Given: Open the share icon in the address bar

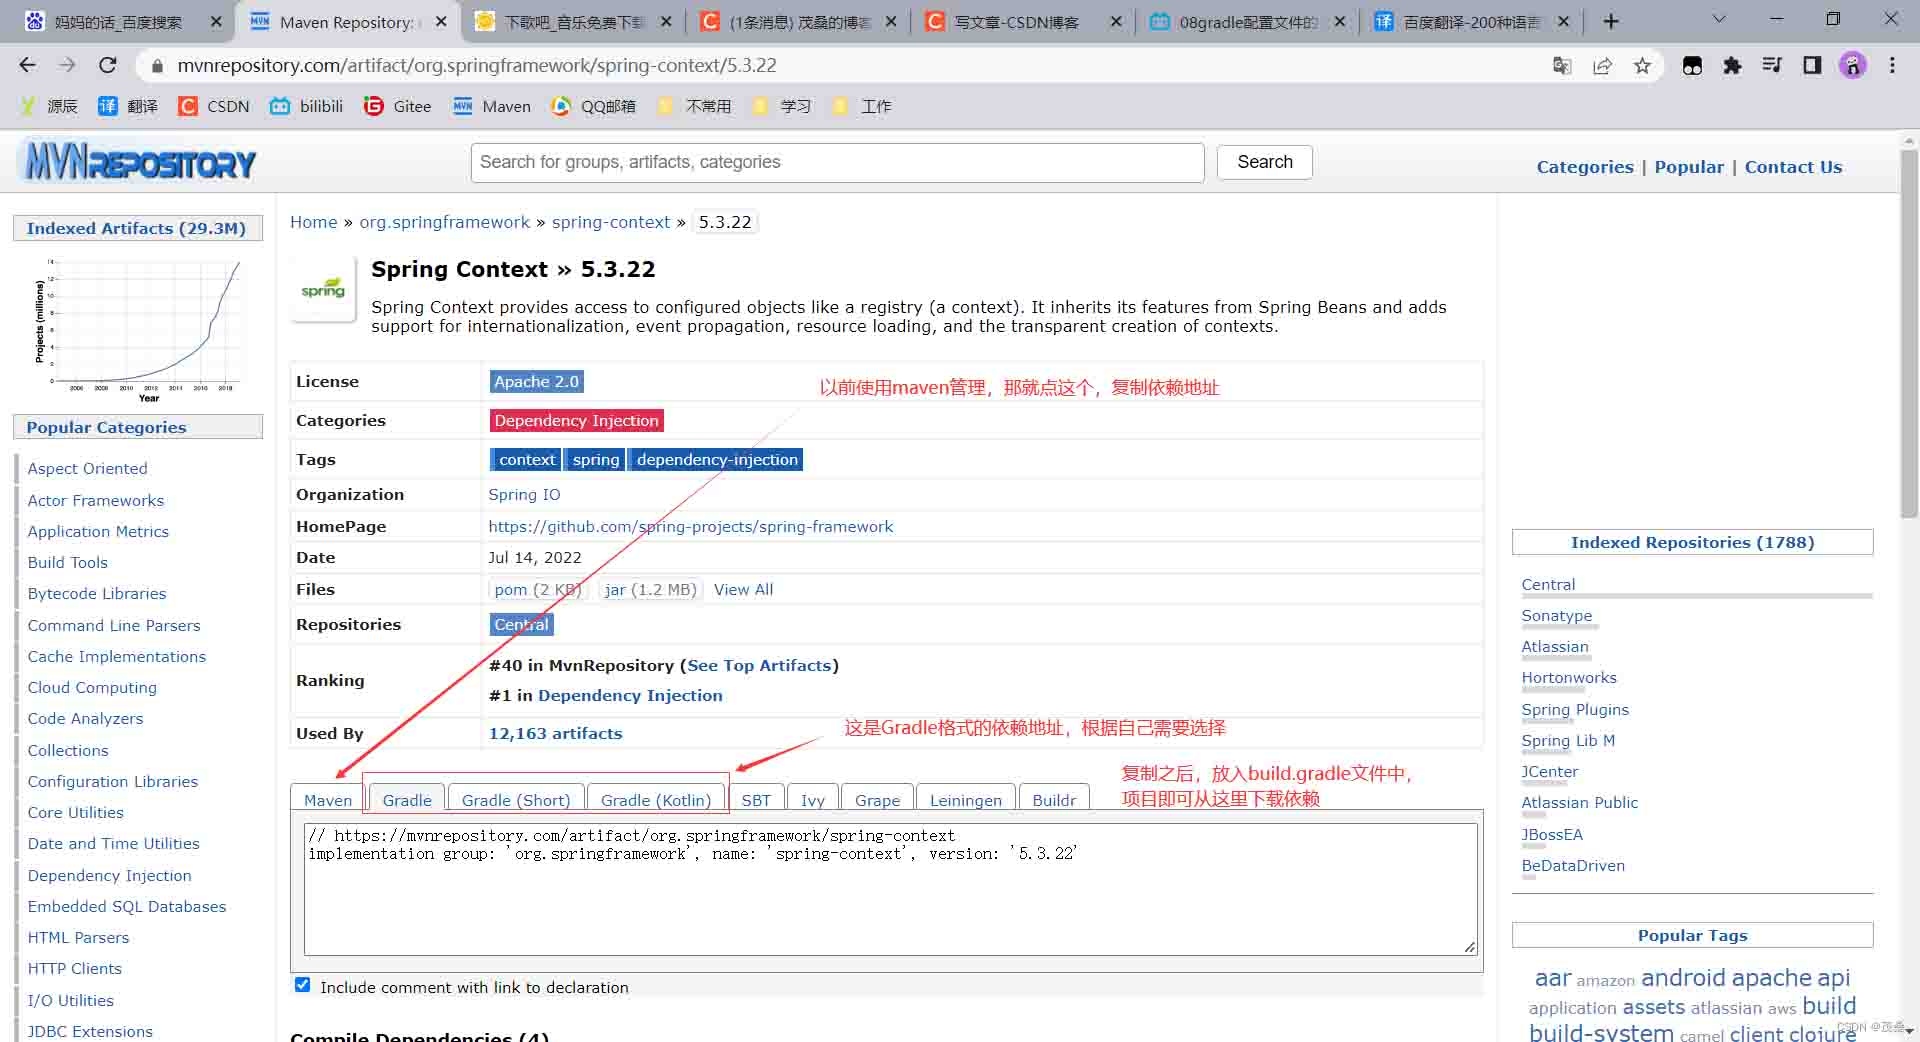Looking at the screenshot, I should [x=1602, y=65].
